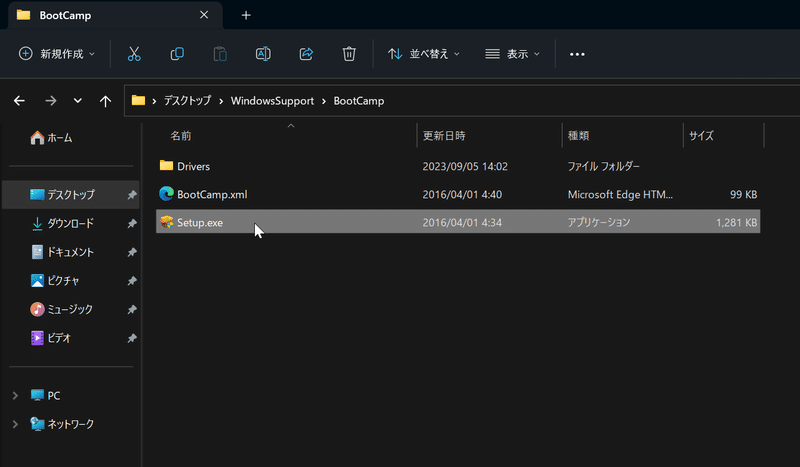Select the BootCamp.xml file
Image resolution: width=800 pixels, height=467 pixels.
458,194
